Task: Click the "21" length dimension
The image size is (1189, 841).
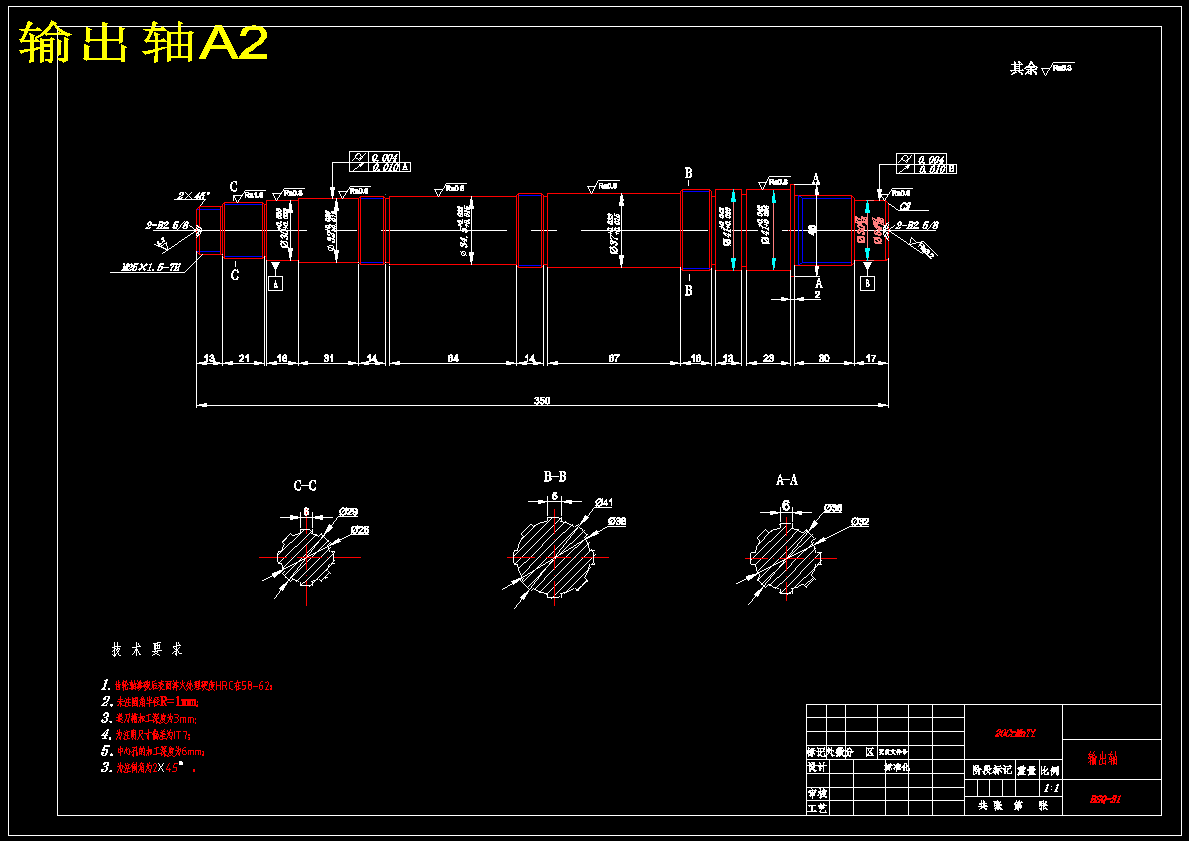Action: coord(244,357)
